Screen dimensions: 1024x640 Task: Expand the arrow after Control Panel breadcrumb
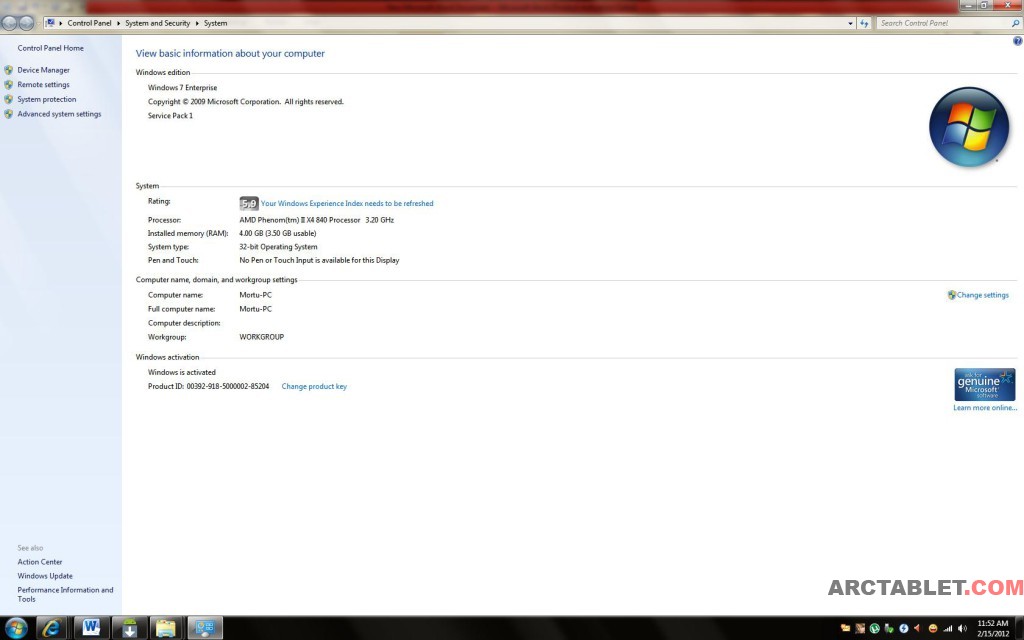pyautogui.click(x=118, y=23)
